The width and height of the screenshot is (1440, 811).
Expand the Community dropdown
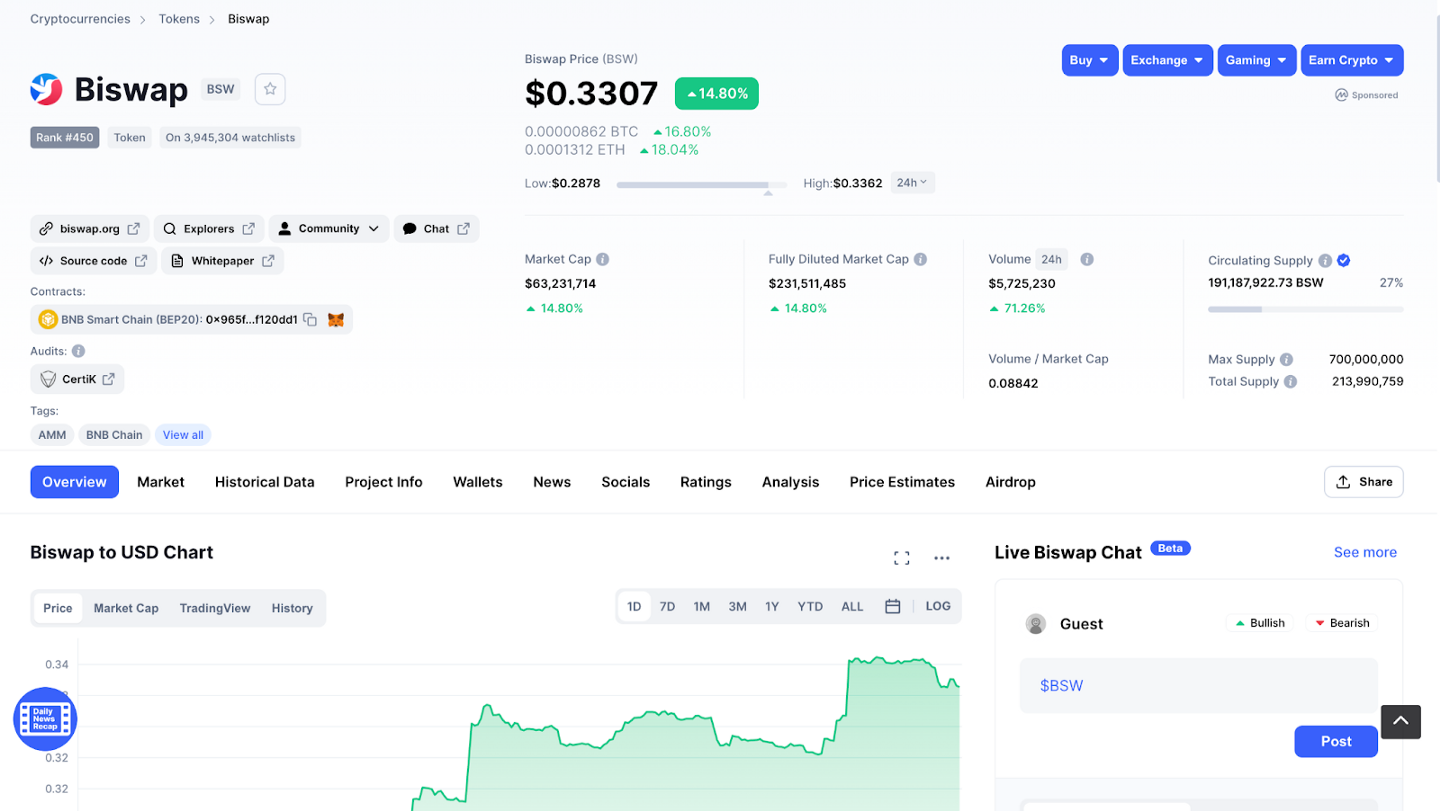coord(329,229)
